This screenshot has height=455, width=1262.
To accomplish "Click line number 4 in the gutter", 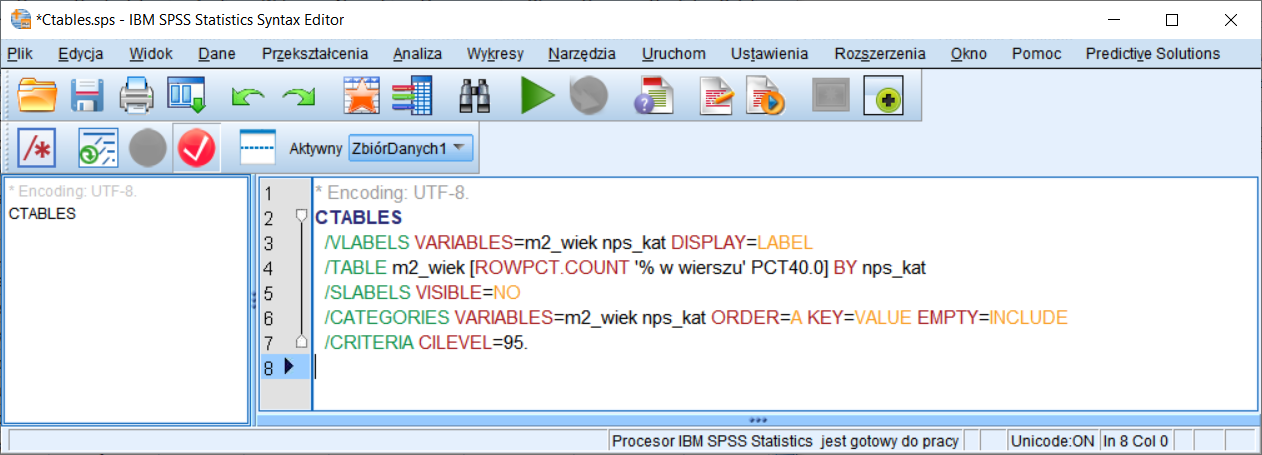I will click(x=268, y=268).
